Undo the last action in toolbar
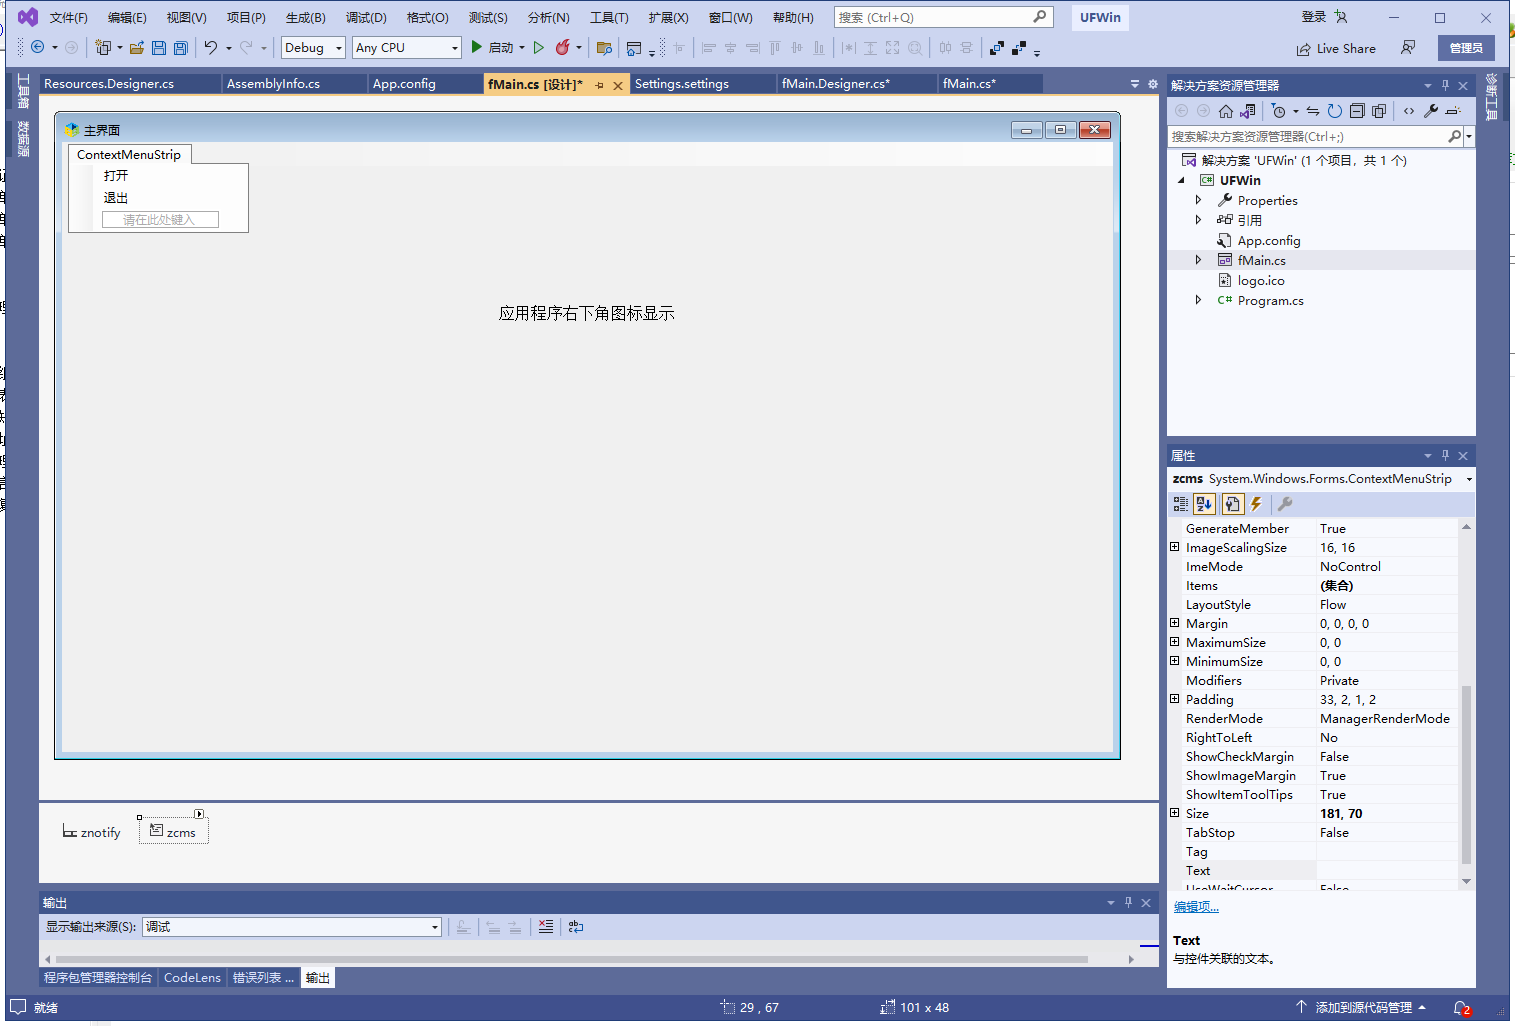The width and height of the screenshot is (1515, 1026). click(x=211, y=47)
